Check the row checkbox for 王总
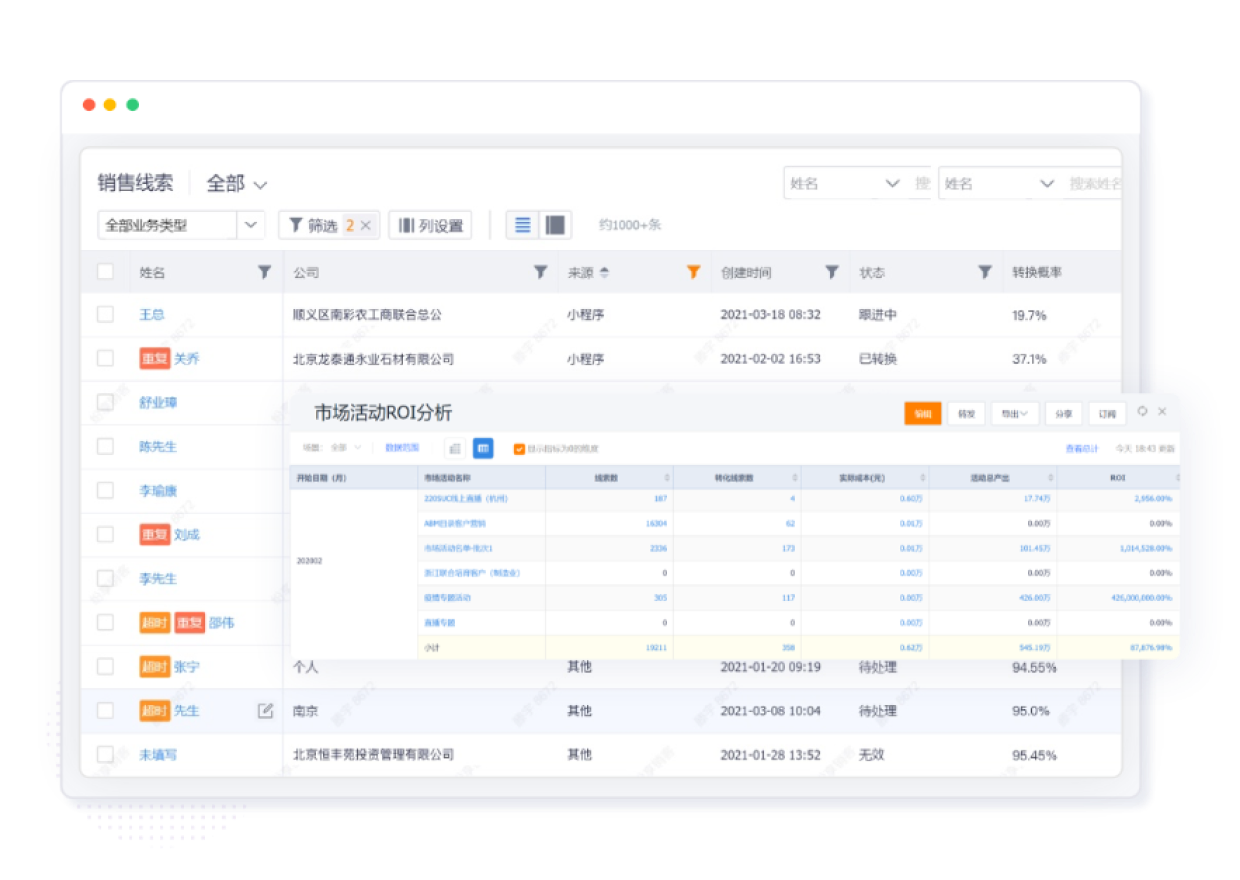Image resolution: width=1240 pixels, height=880 pixels. coord(106,315)
